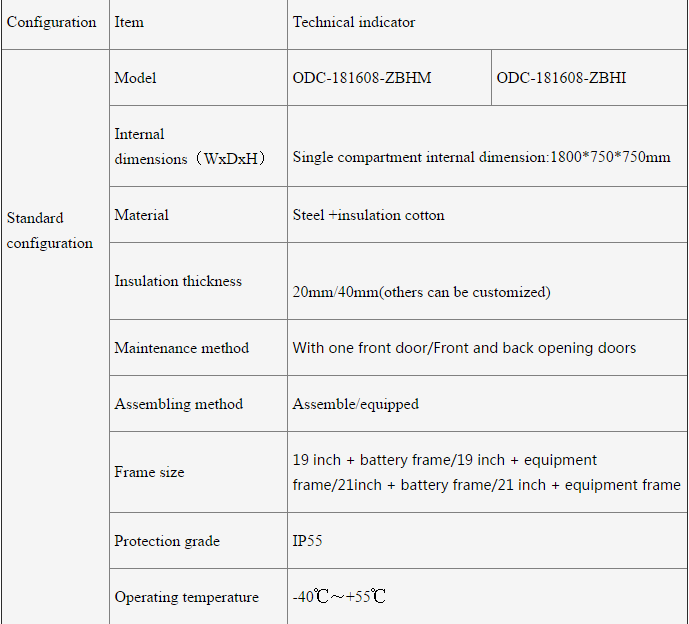Viewport: 689px width, 624px height.
Task: Click the front and back doors text
Action: coord(464,348)
